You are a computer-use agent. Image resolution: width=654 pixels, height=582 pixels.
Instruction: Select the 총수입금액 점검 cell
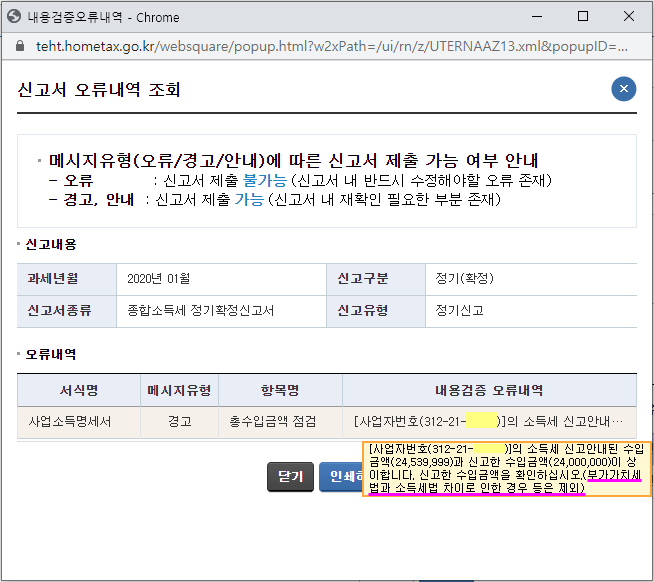pyautogui.click(x=280, y=422)
